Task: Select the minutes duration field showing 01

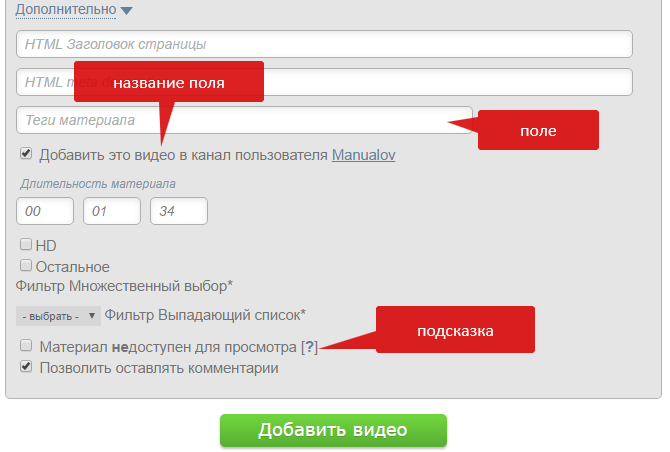Action: pos(112,212)
